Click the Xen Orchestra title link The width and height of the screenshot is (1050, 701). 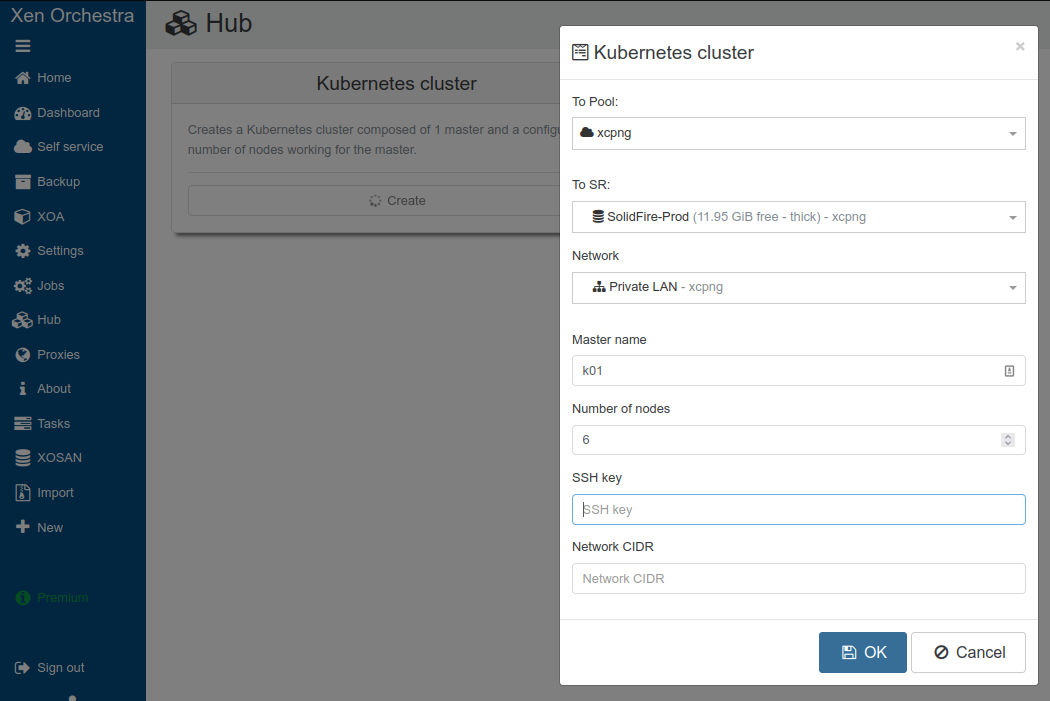click(72, 15)
